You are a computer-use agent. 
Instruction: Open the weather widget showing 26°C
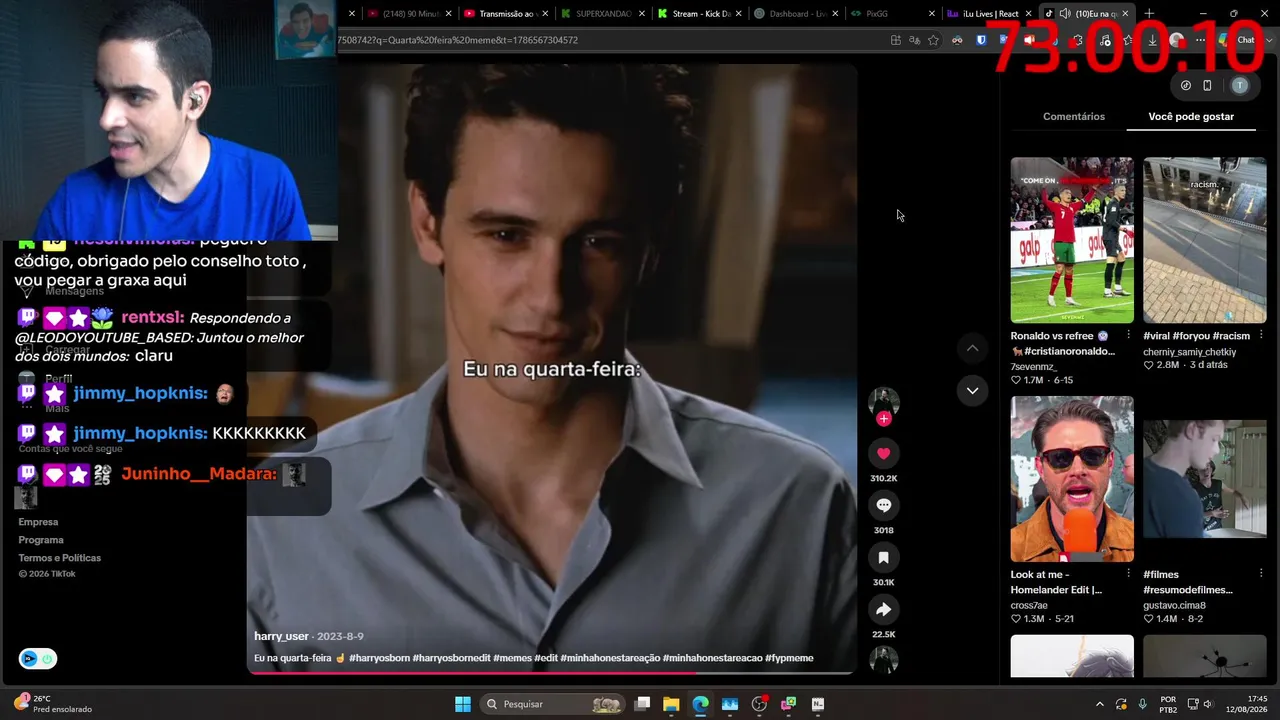[55, 704]
